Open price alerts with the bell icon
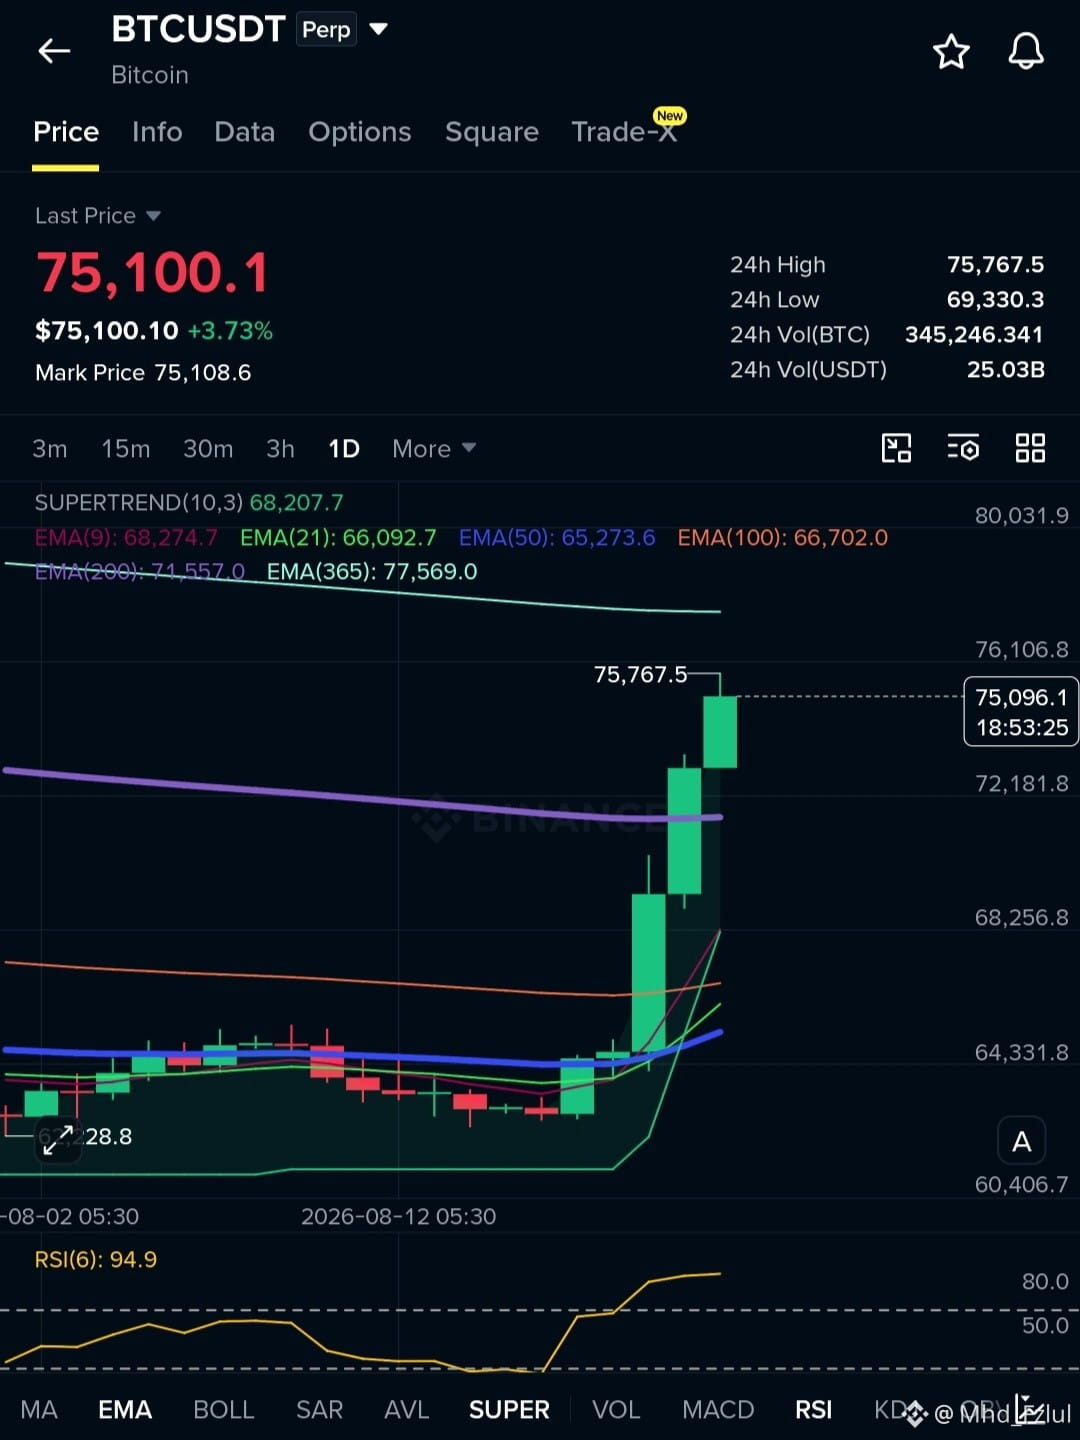 coord(1025,51)
